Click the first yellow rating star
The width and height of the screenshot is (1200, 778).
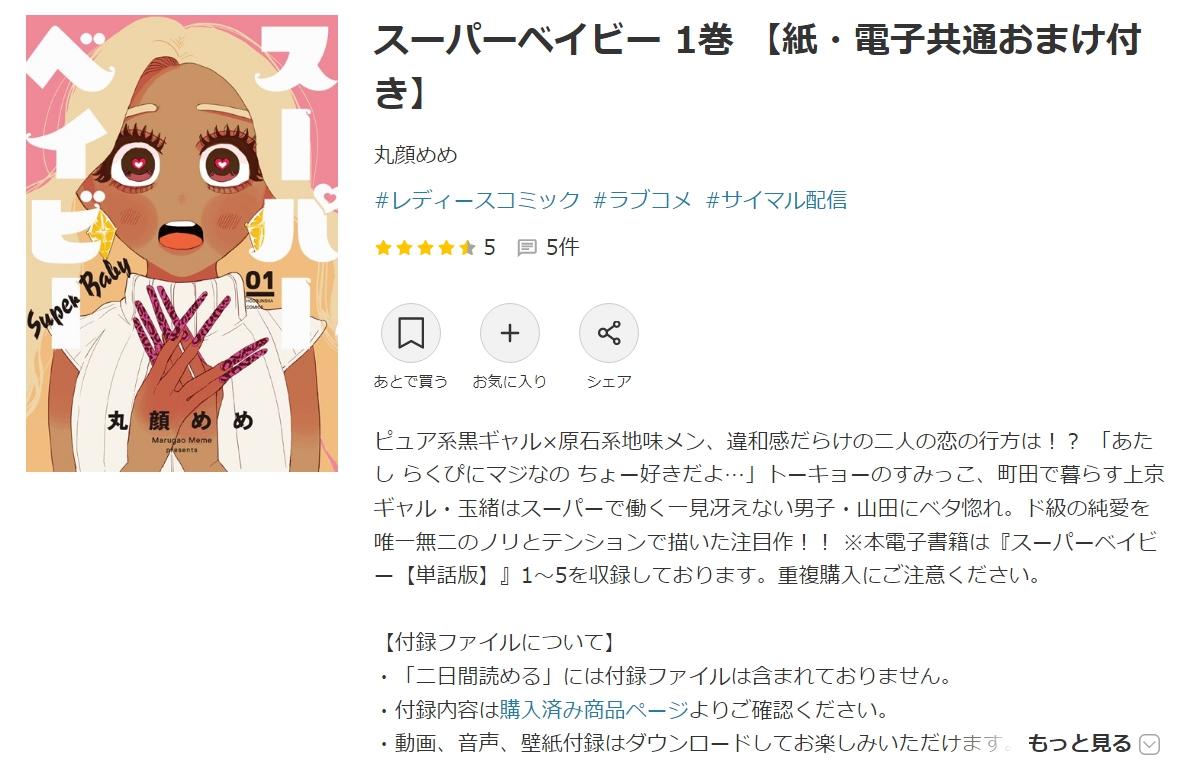click(x=383, y=248)
